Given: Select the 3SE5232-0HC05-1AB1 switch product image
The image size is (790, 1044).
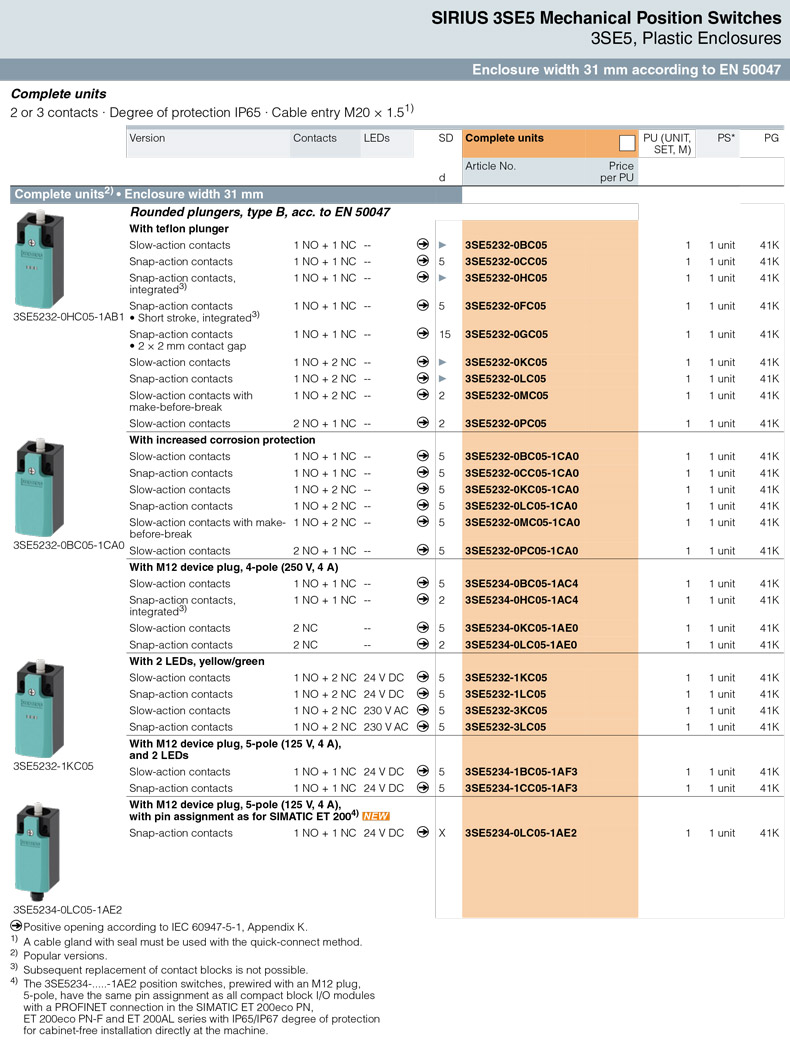Looking at the screenshot, I should click(41, 262).
